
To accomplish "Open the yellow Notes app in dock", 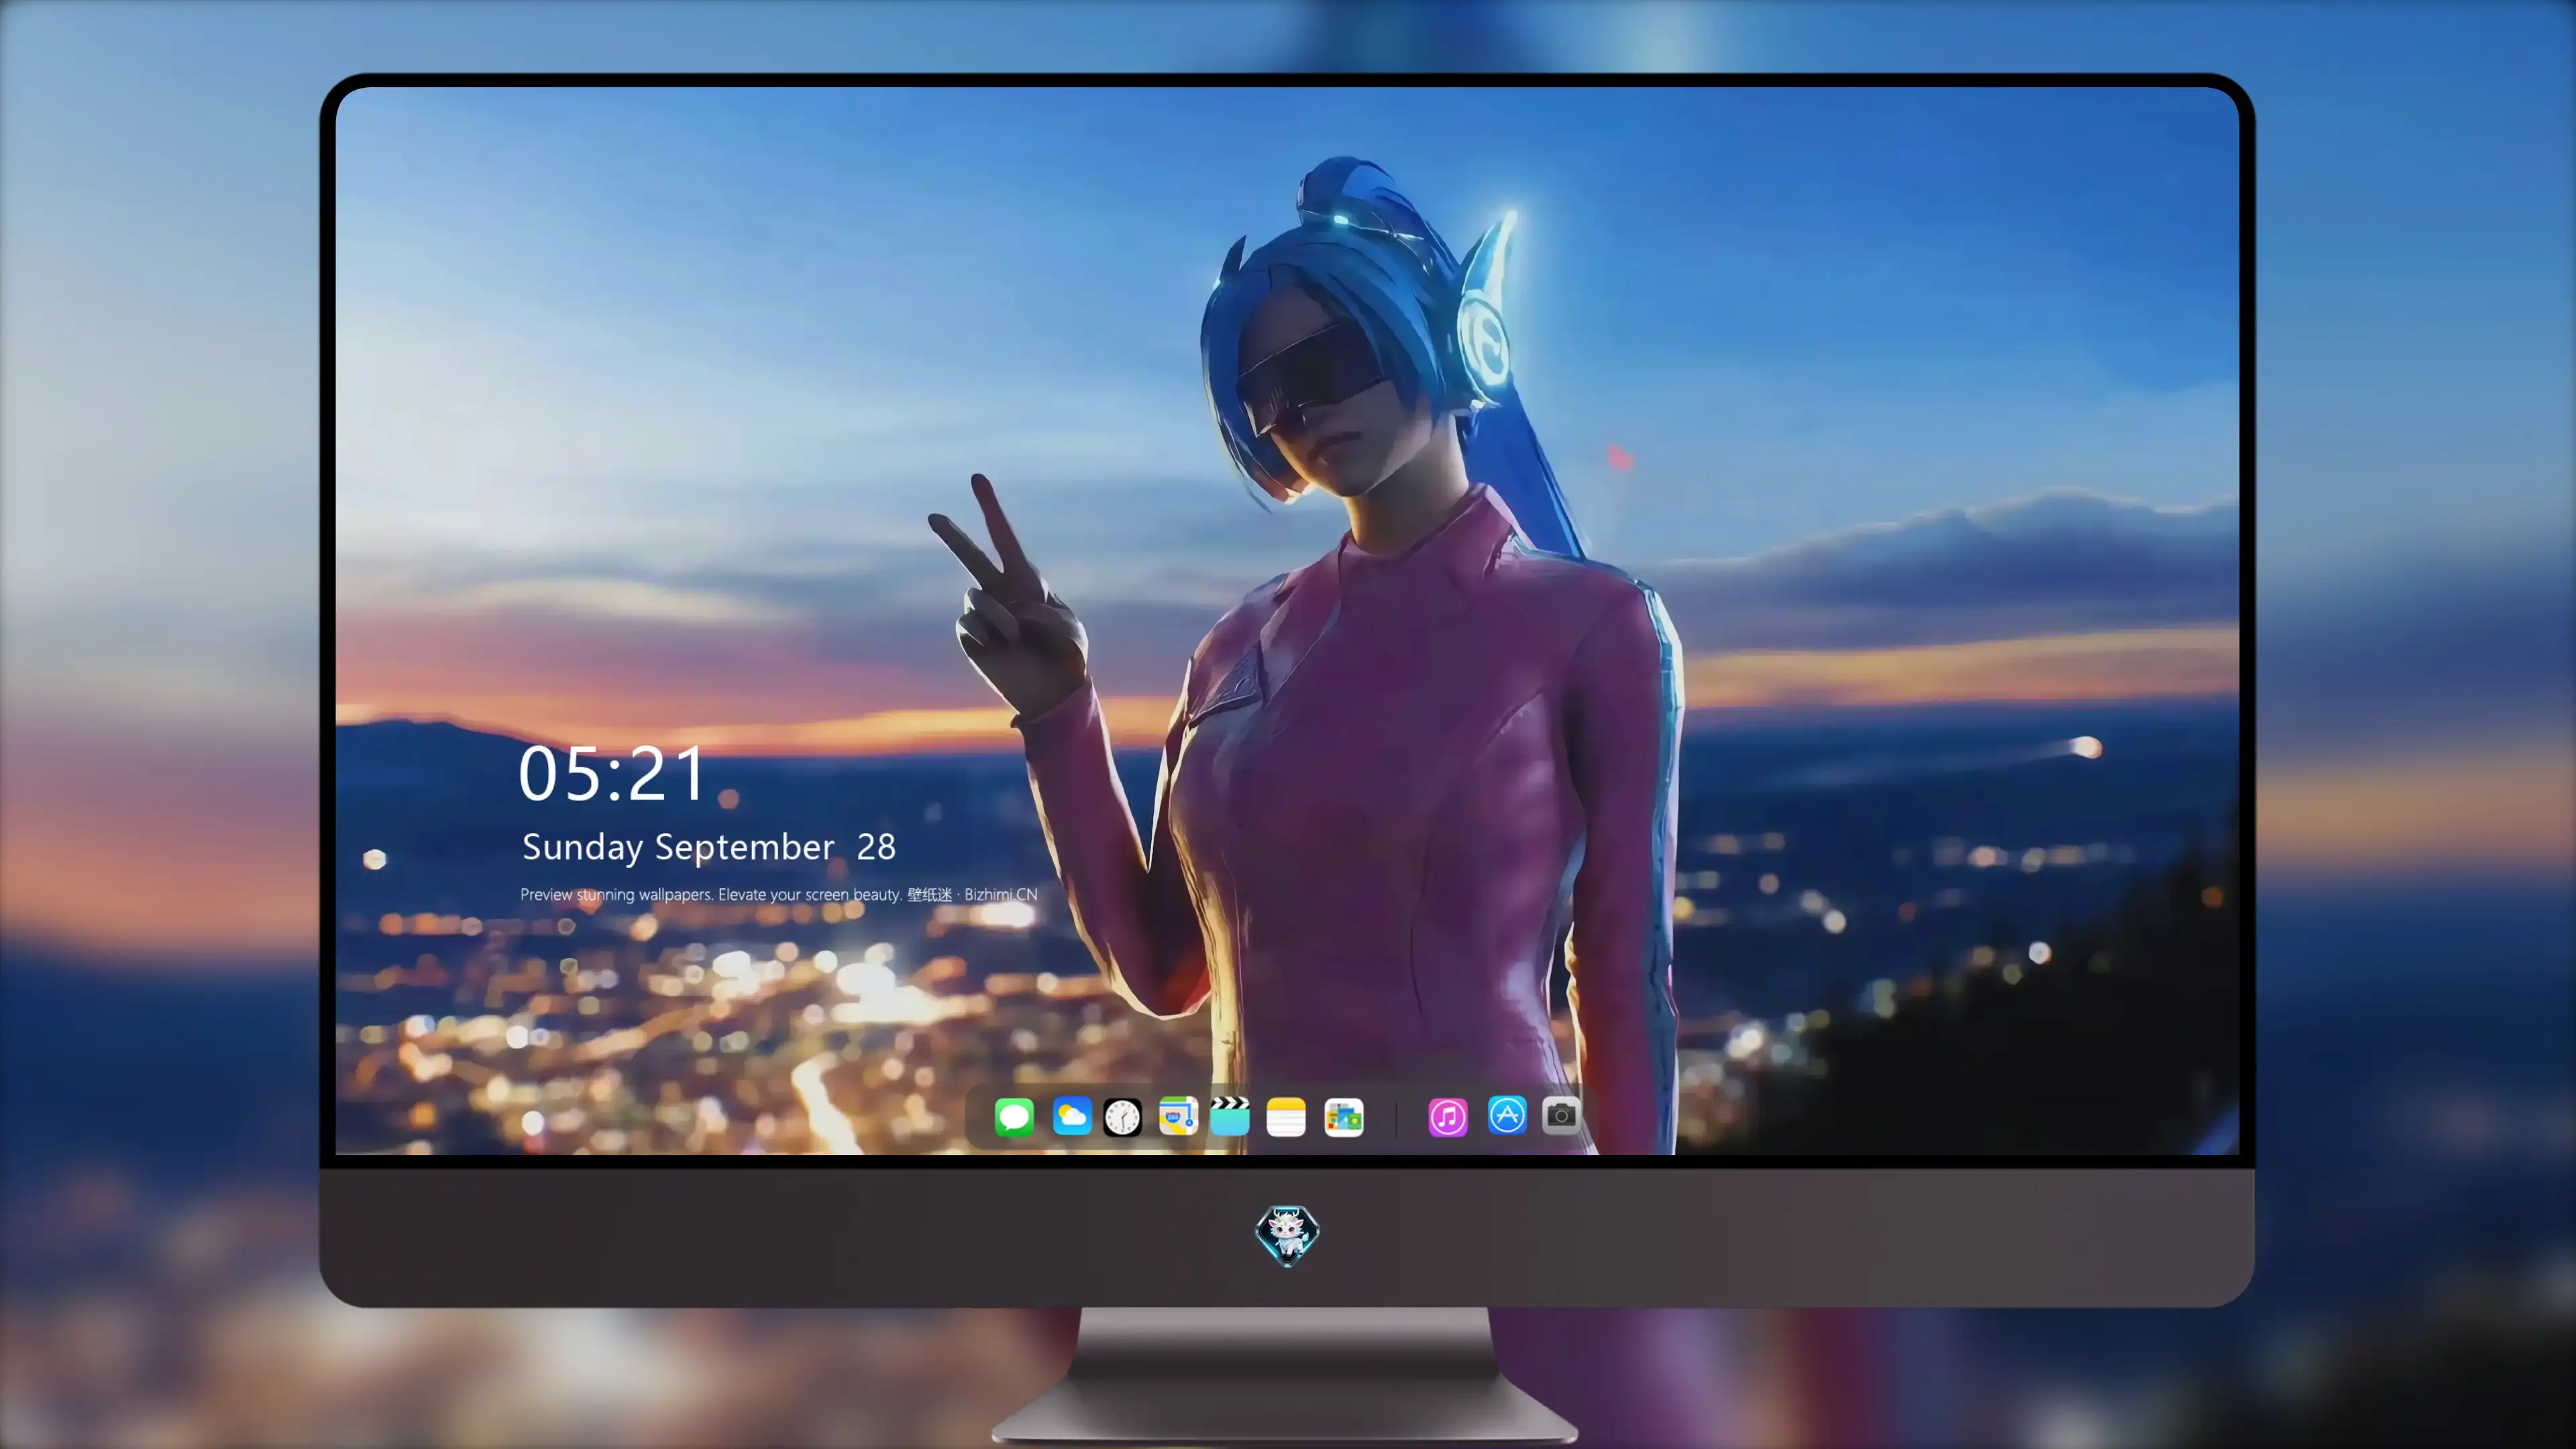I will (1286, 1116).
